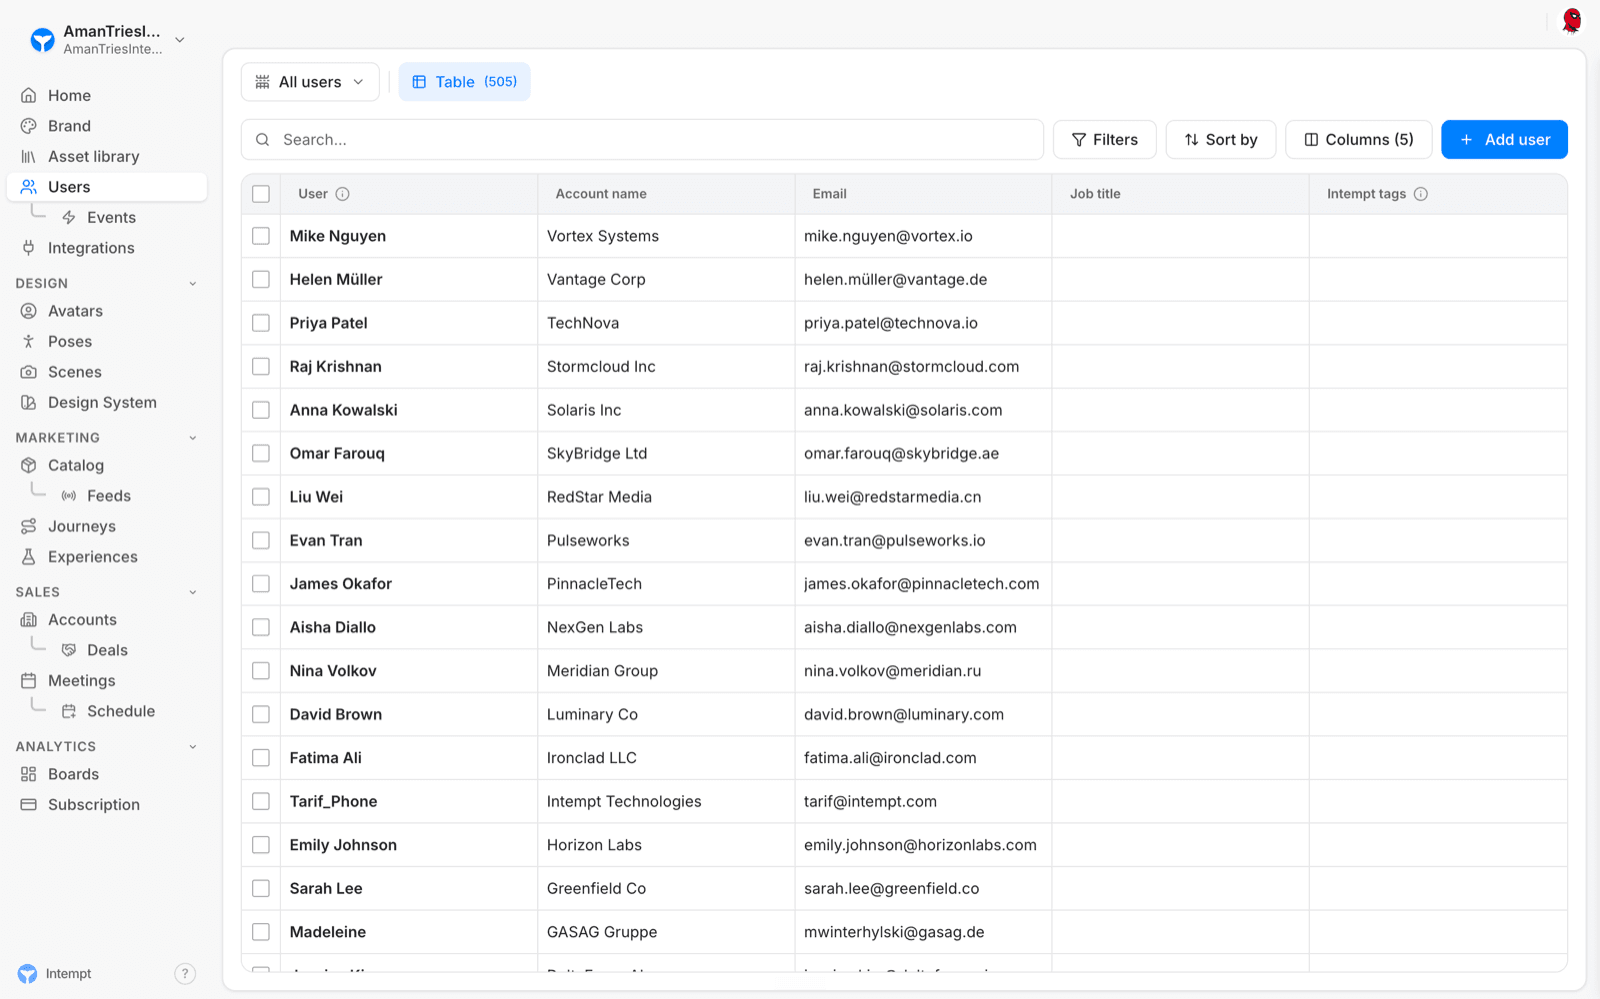This screenshot has width=1600, height=999.
Task: Click the Users people icon
Action: [29, 187]
